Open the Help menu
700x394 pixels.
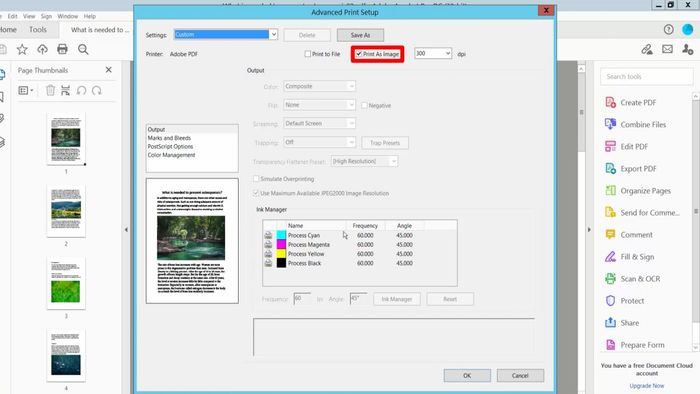(x=90, y=16)
